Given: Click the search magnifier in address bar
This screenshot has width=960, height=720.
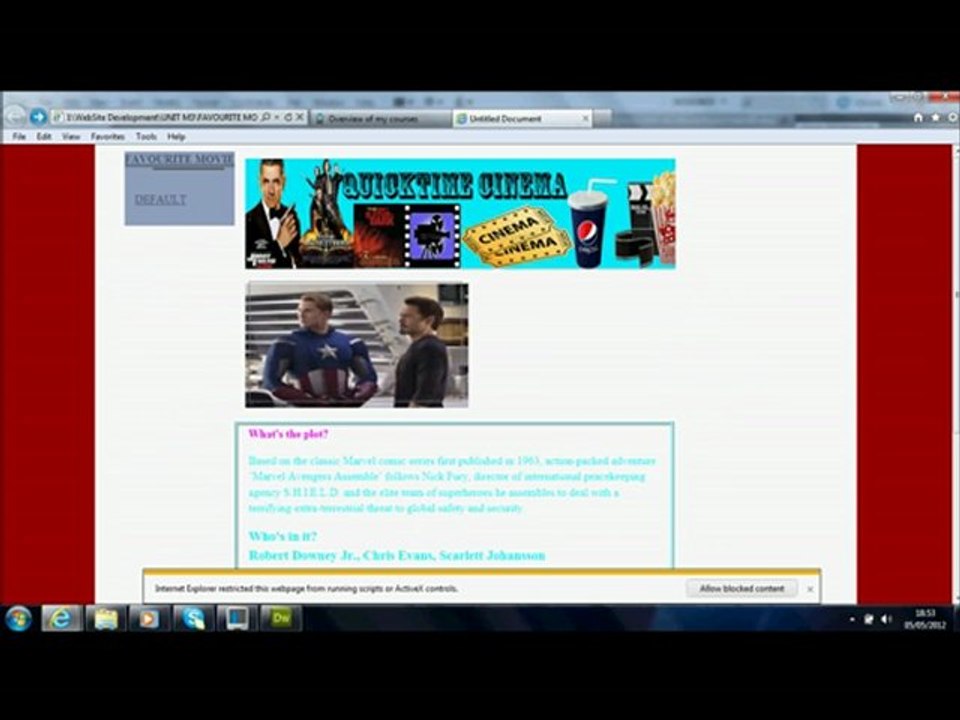Looking at the screenshot, I should coord(266,116).
